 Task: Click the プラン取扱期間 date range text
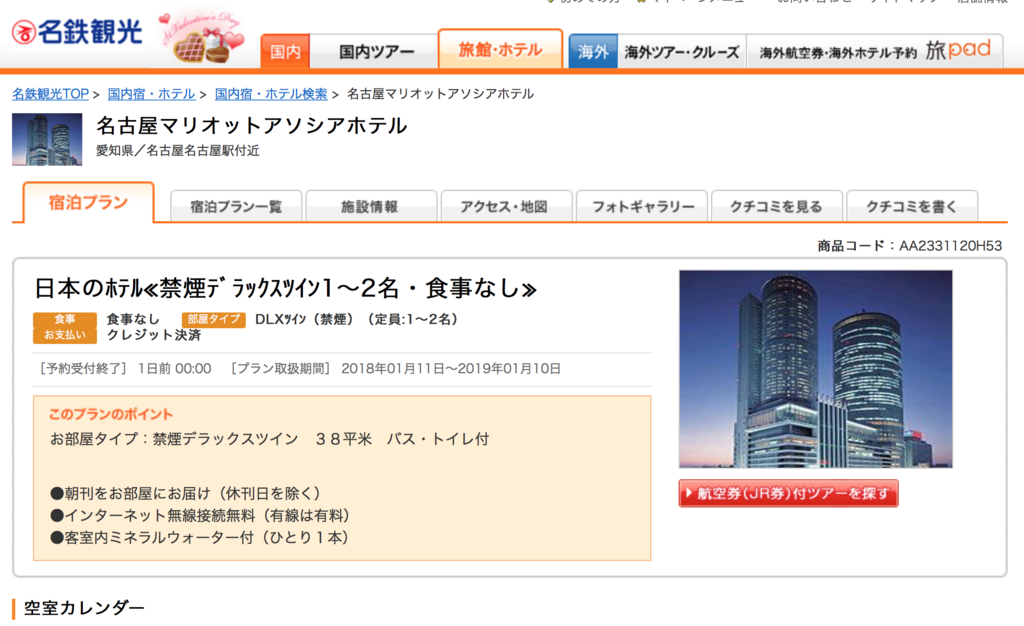click(x=395, y=369)
